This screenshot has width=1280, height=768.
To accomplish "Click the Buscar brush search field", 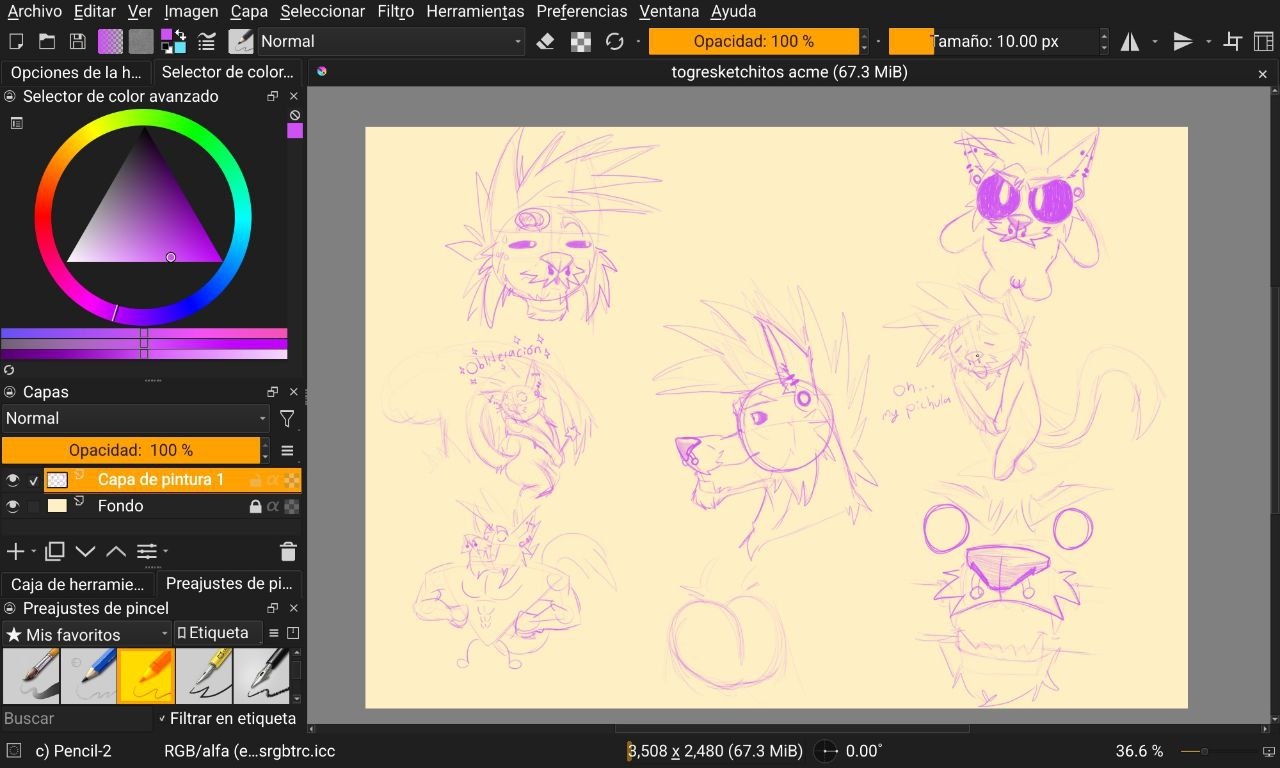I will pos(75,718).
